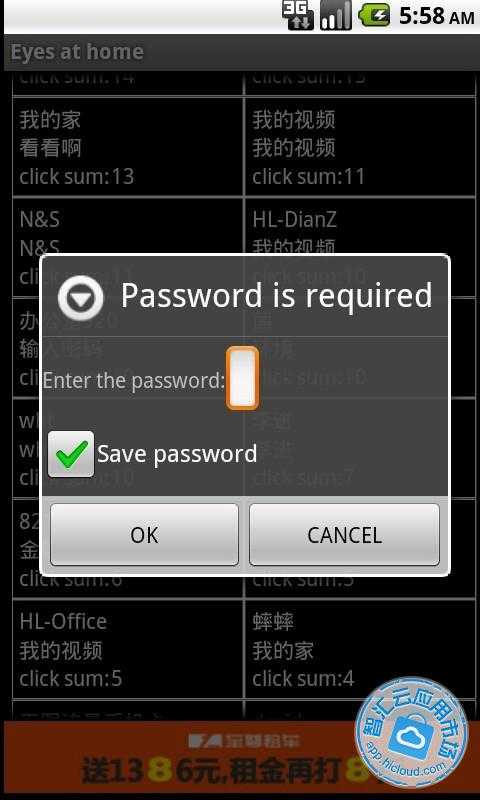Tap the battery charging icon
The width and height of the screenshot is (480, 800).
(x=374, y=15)
